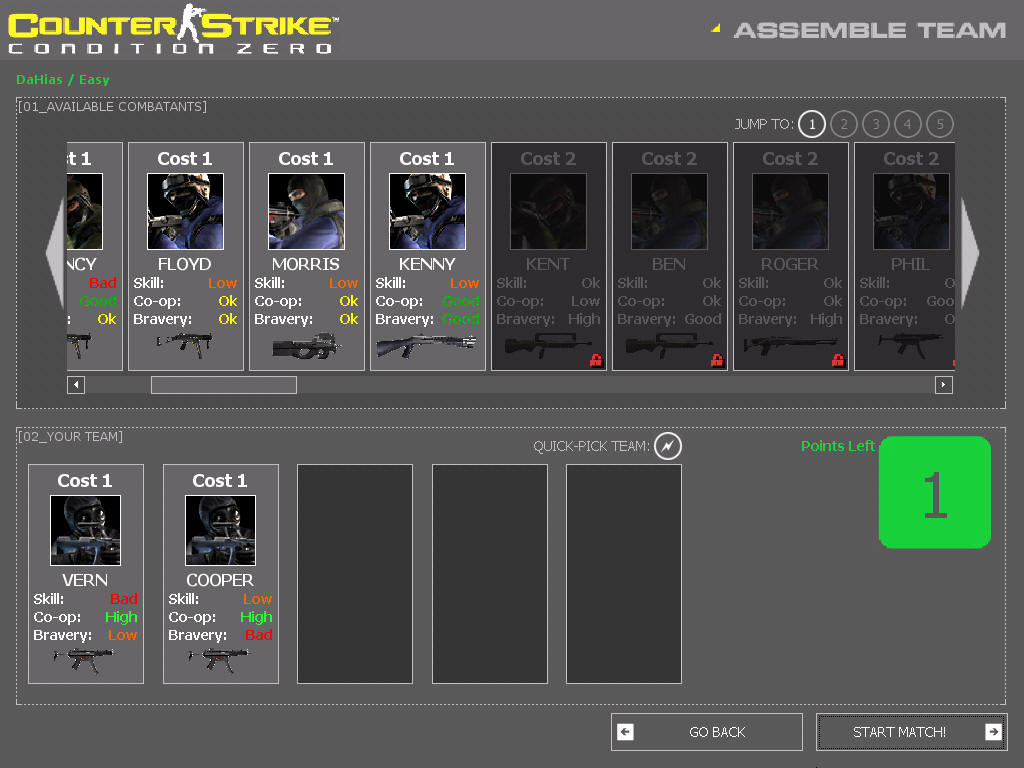Jump to combatant page 2
1024x768 pixels.
click(844, 124)
